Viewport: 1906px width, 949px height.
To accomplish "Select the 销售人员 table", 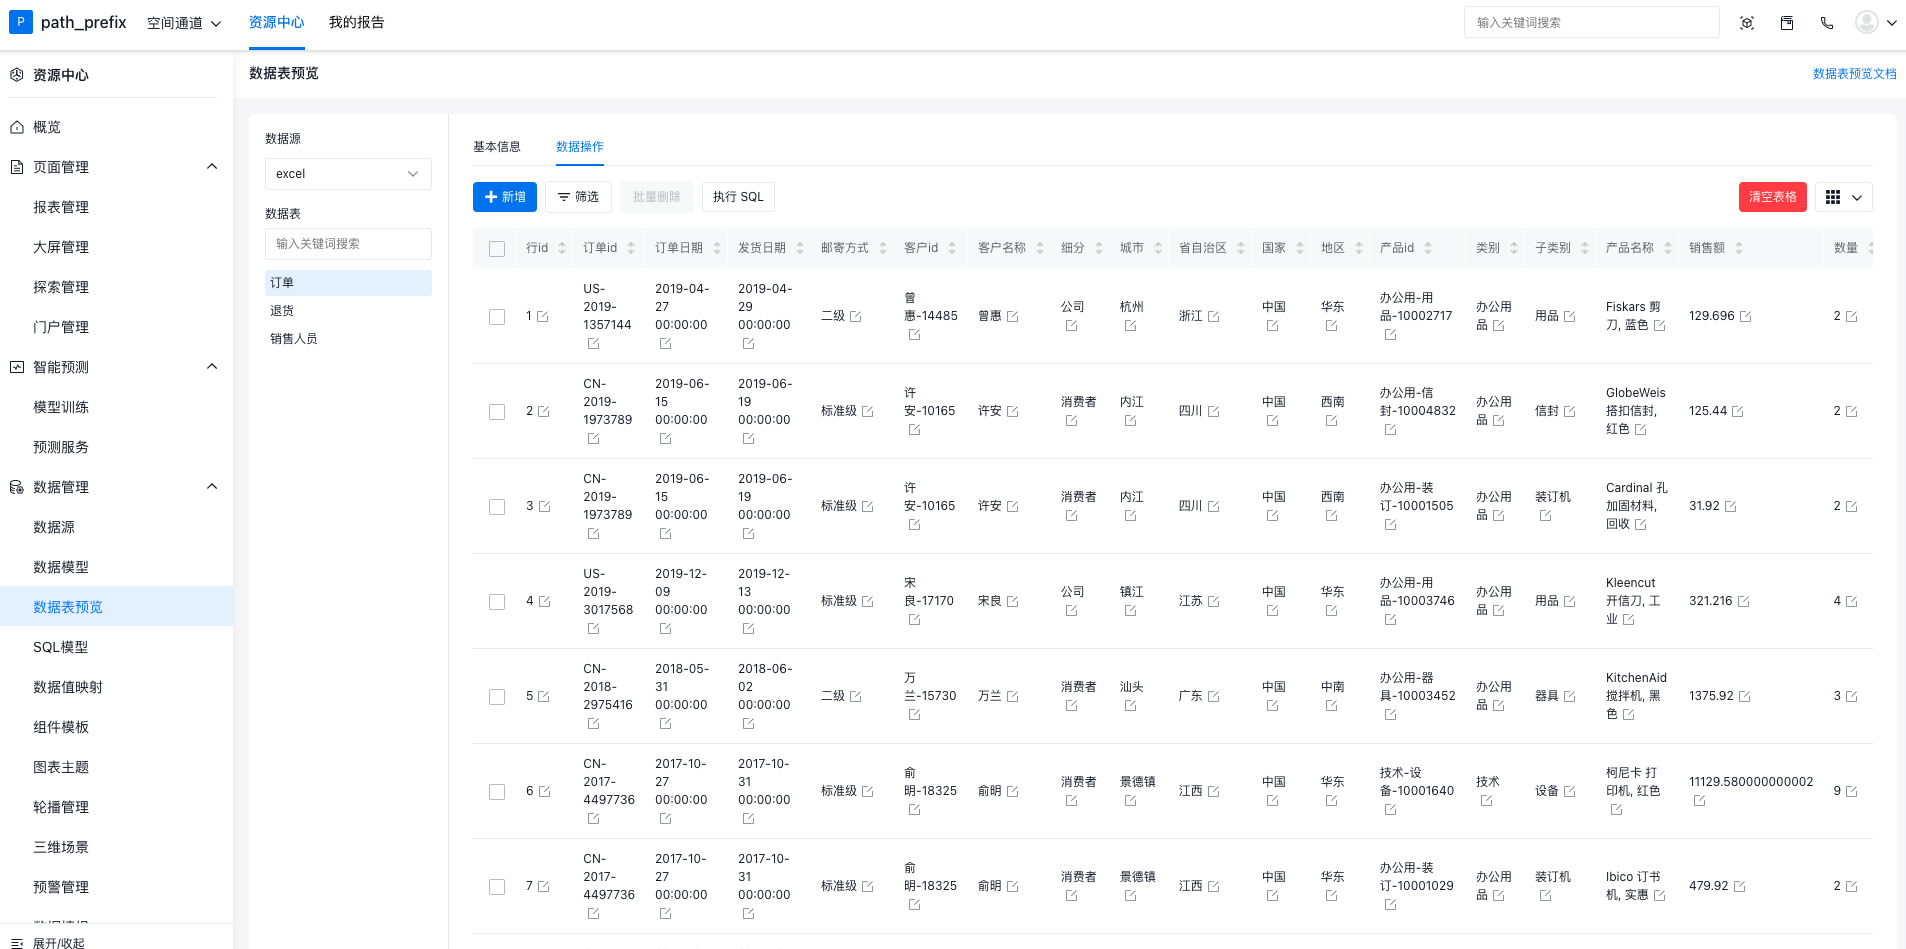I will pyautogui.click(x=348, y=339).
